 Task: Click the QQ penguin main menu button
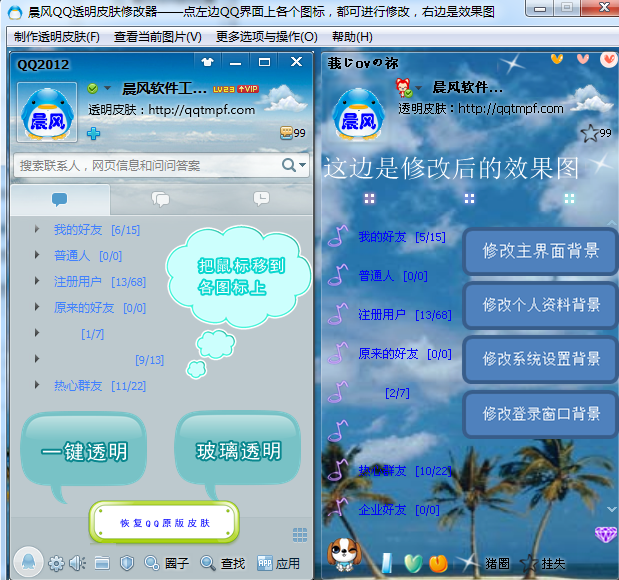pyautogui.click(x=28, y=562)
